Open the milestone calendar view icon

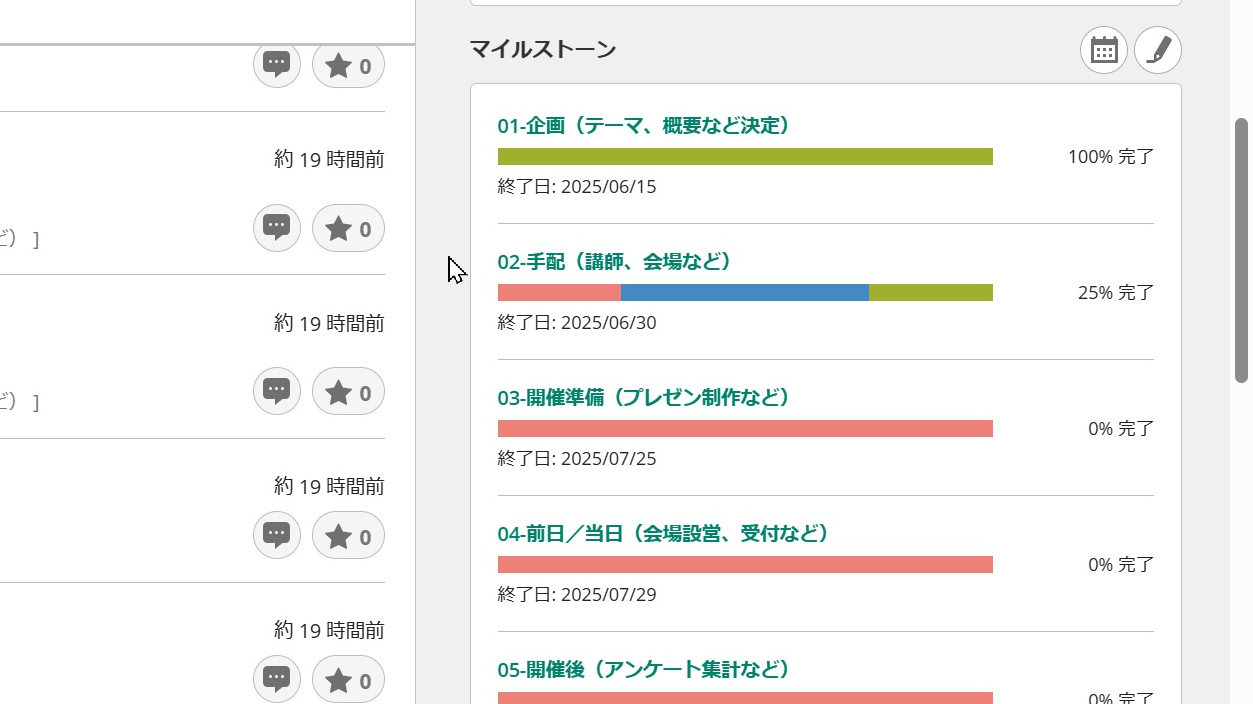tap(1104, 50)
